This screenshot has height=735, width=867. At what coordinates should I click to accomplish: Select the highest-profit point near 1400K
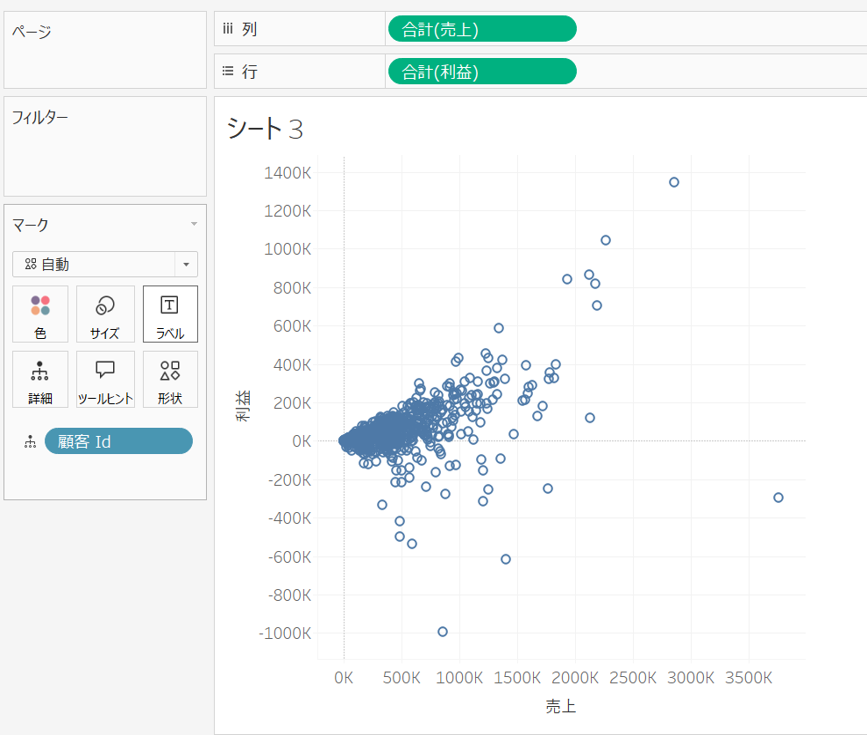[x=674, y=182]
